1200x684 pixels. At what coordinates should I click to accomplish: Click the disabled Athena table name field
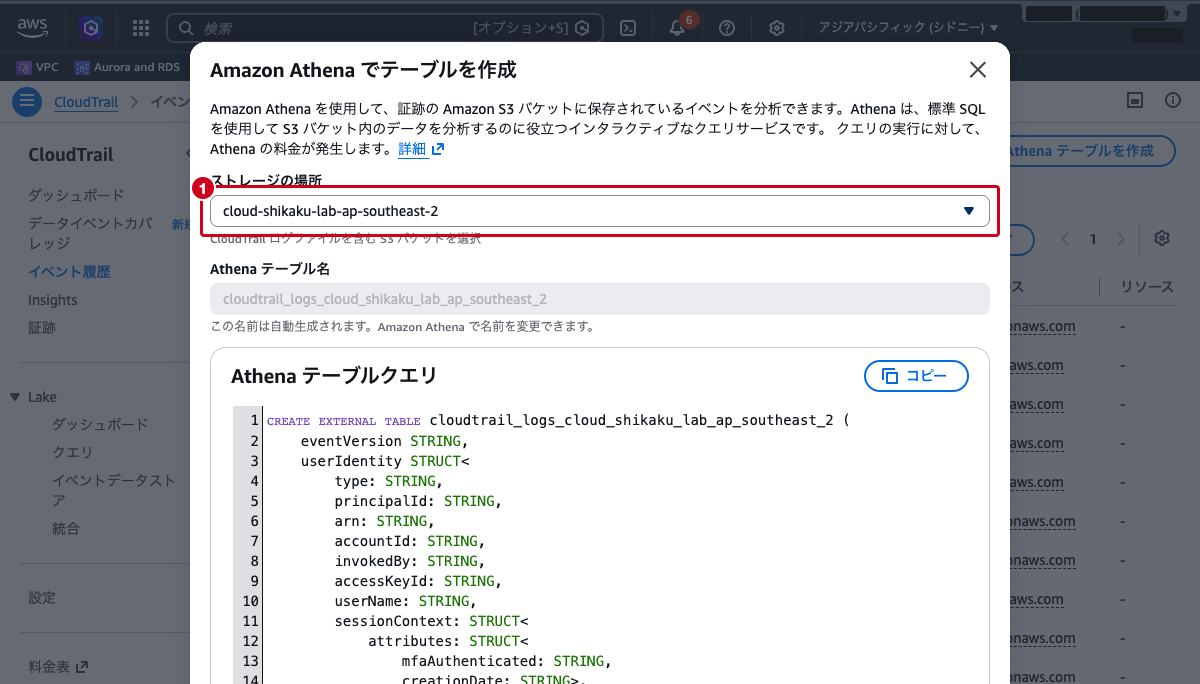click(x=599, y=299)
